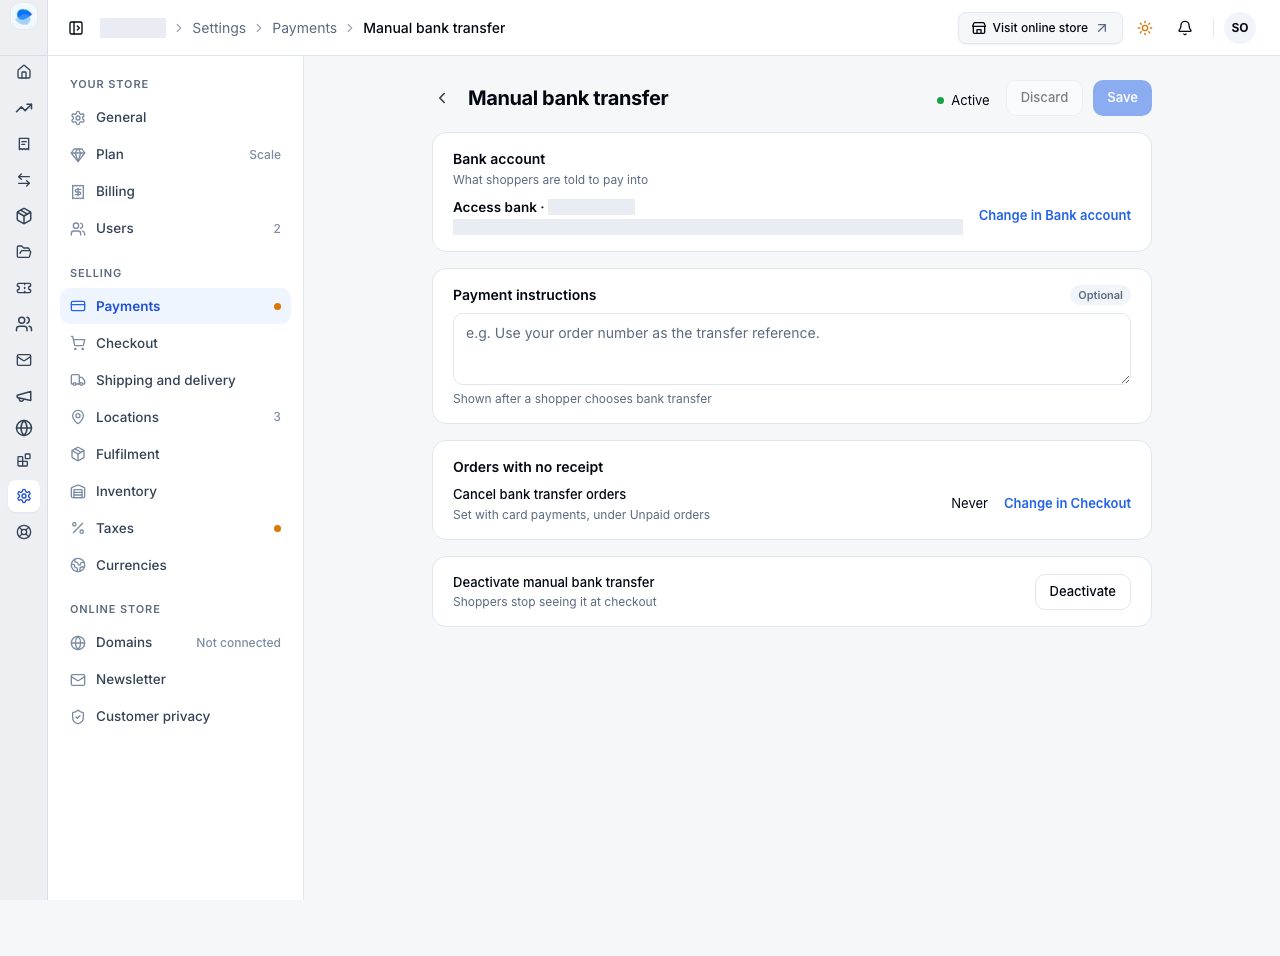Open the transfers arrows icon in rail
Screen dimensions: 1280x956
point(24,180)
